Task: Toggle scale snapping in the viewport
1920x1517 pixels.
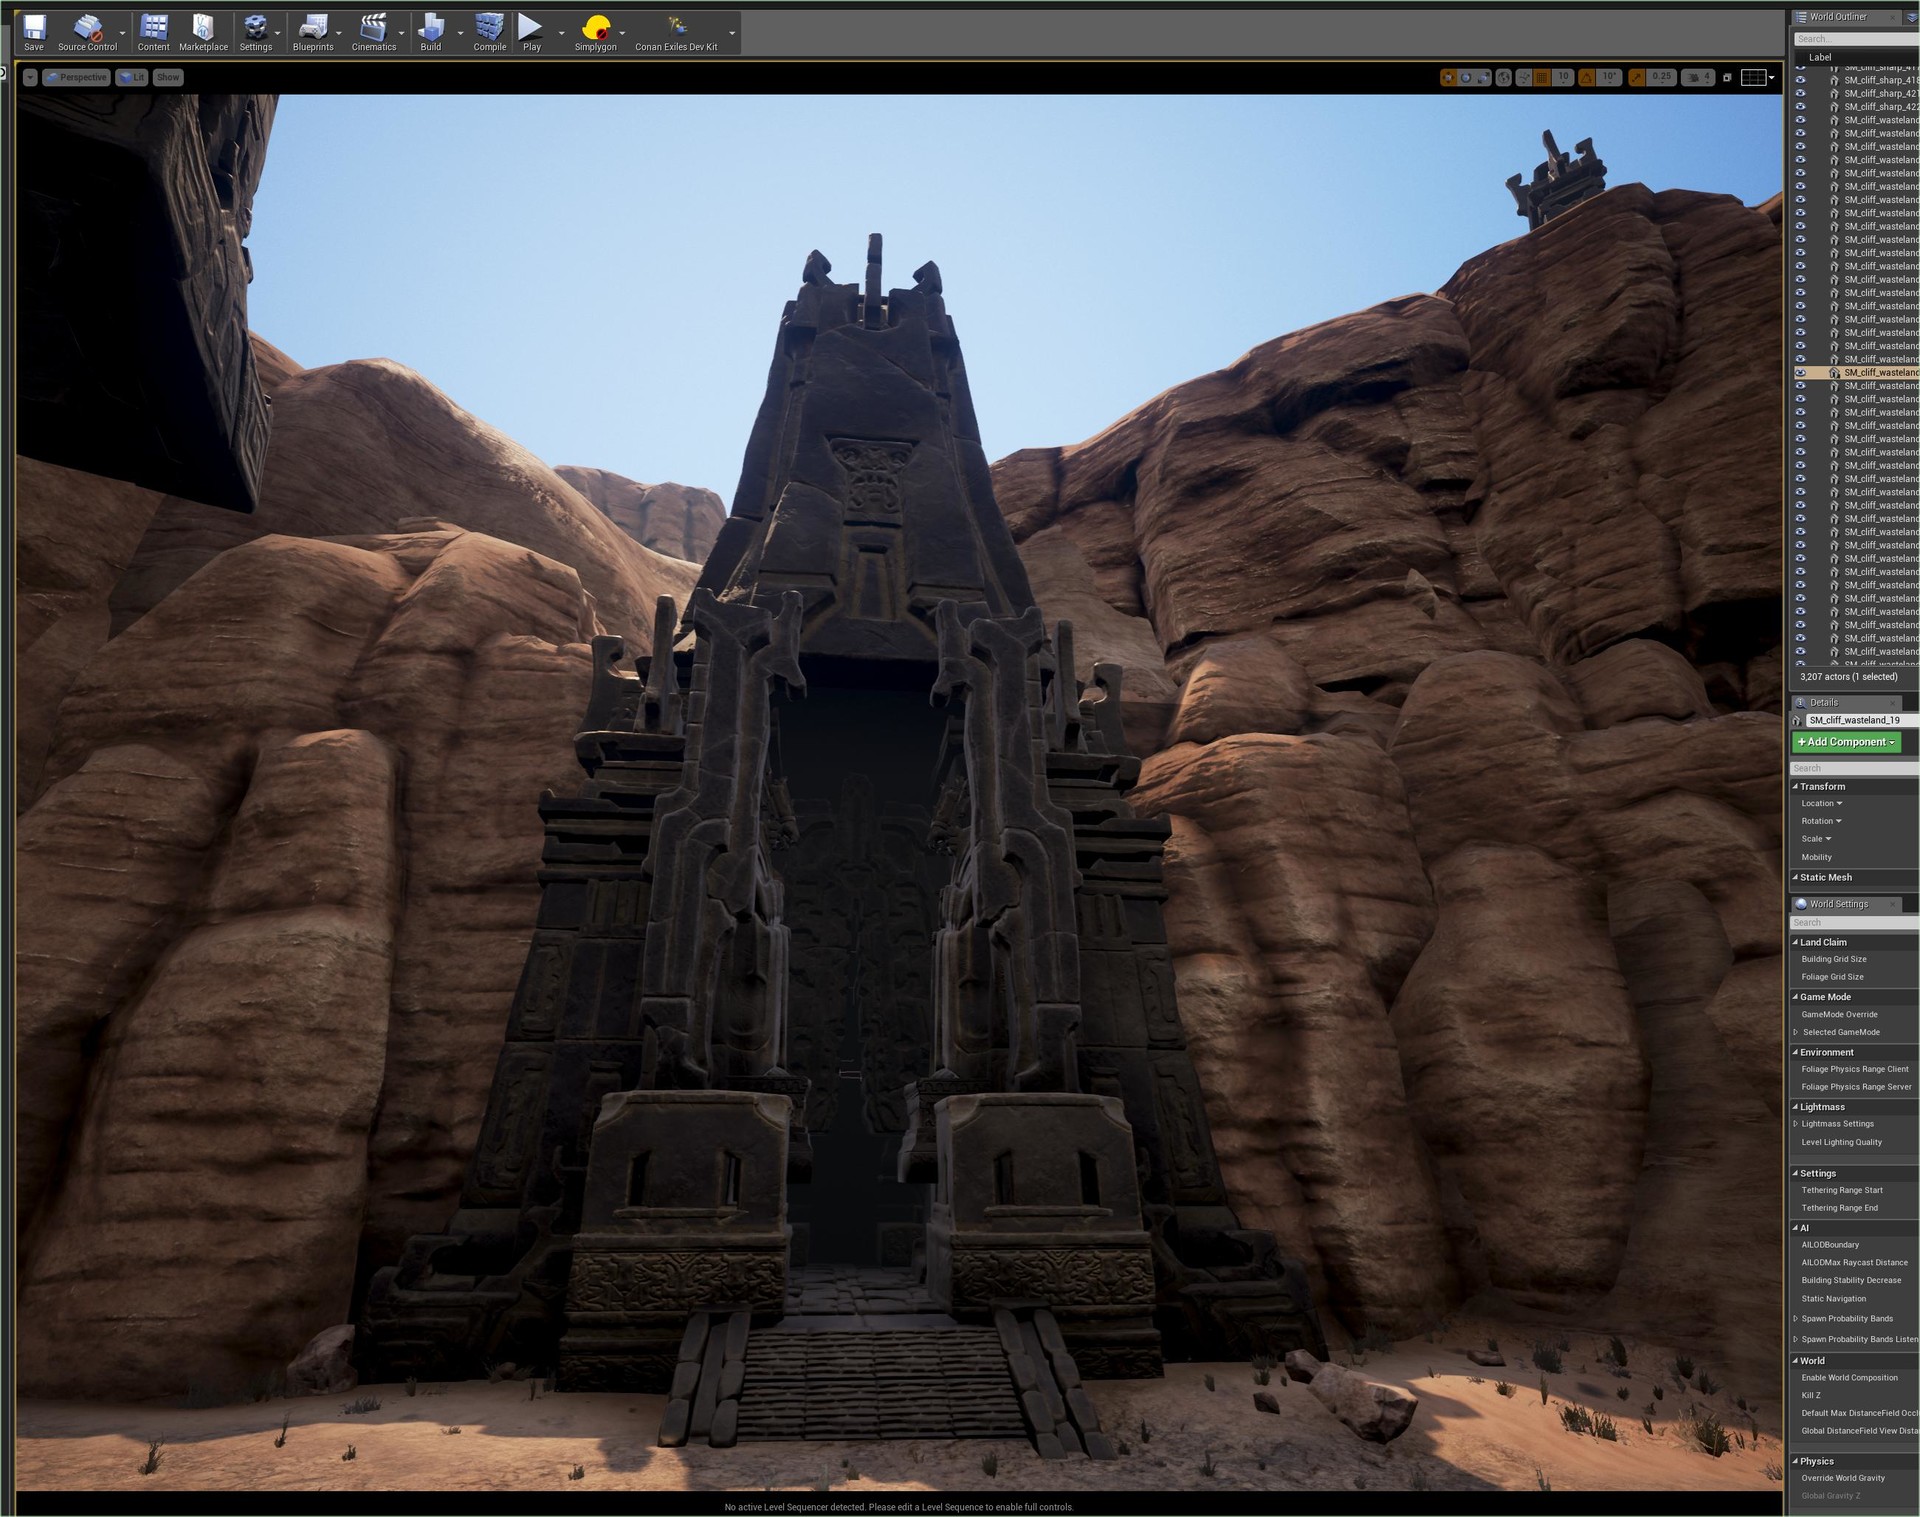Action: click(x=1637, y=77)
